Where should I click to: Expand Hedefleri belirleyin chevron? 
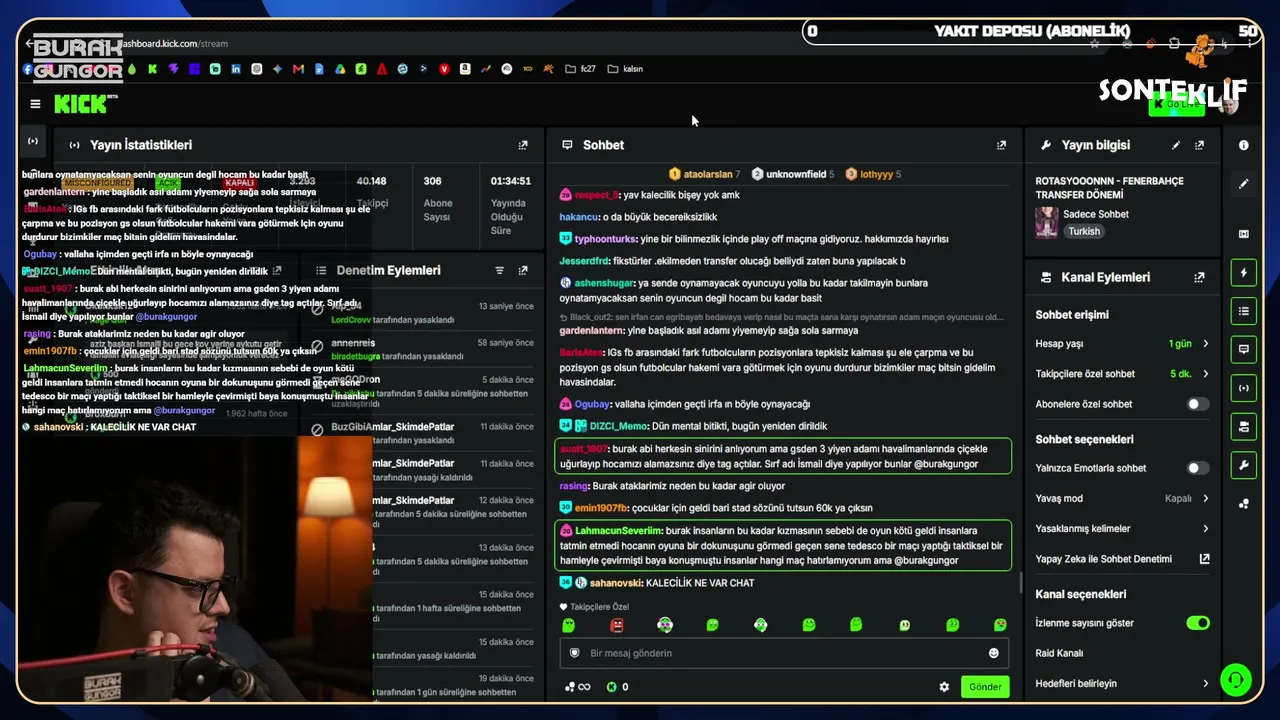click(x=1205, y=684)
